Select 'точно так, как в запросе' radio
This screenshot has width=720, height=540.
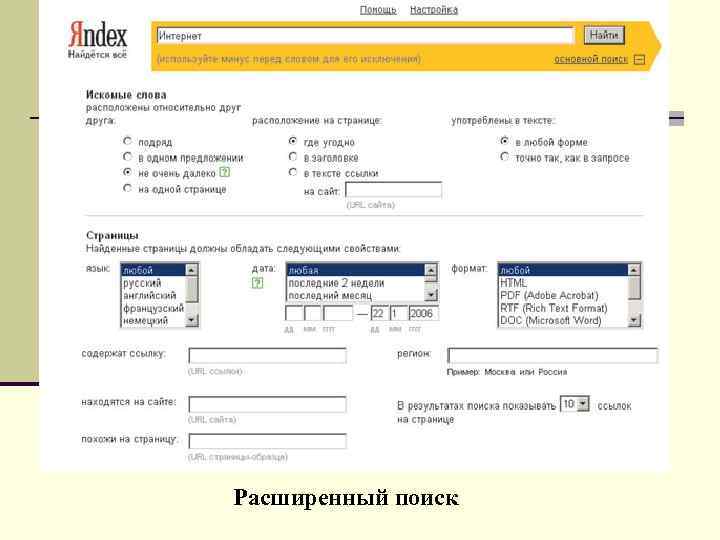click(x=504, y=157)
